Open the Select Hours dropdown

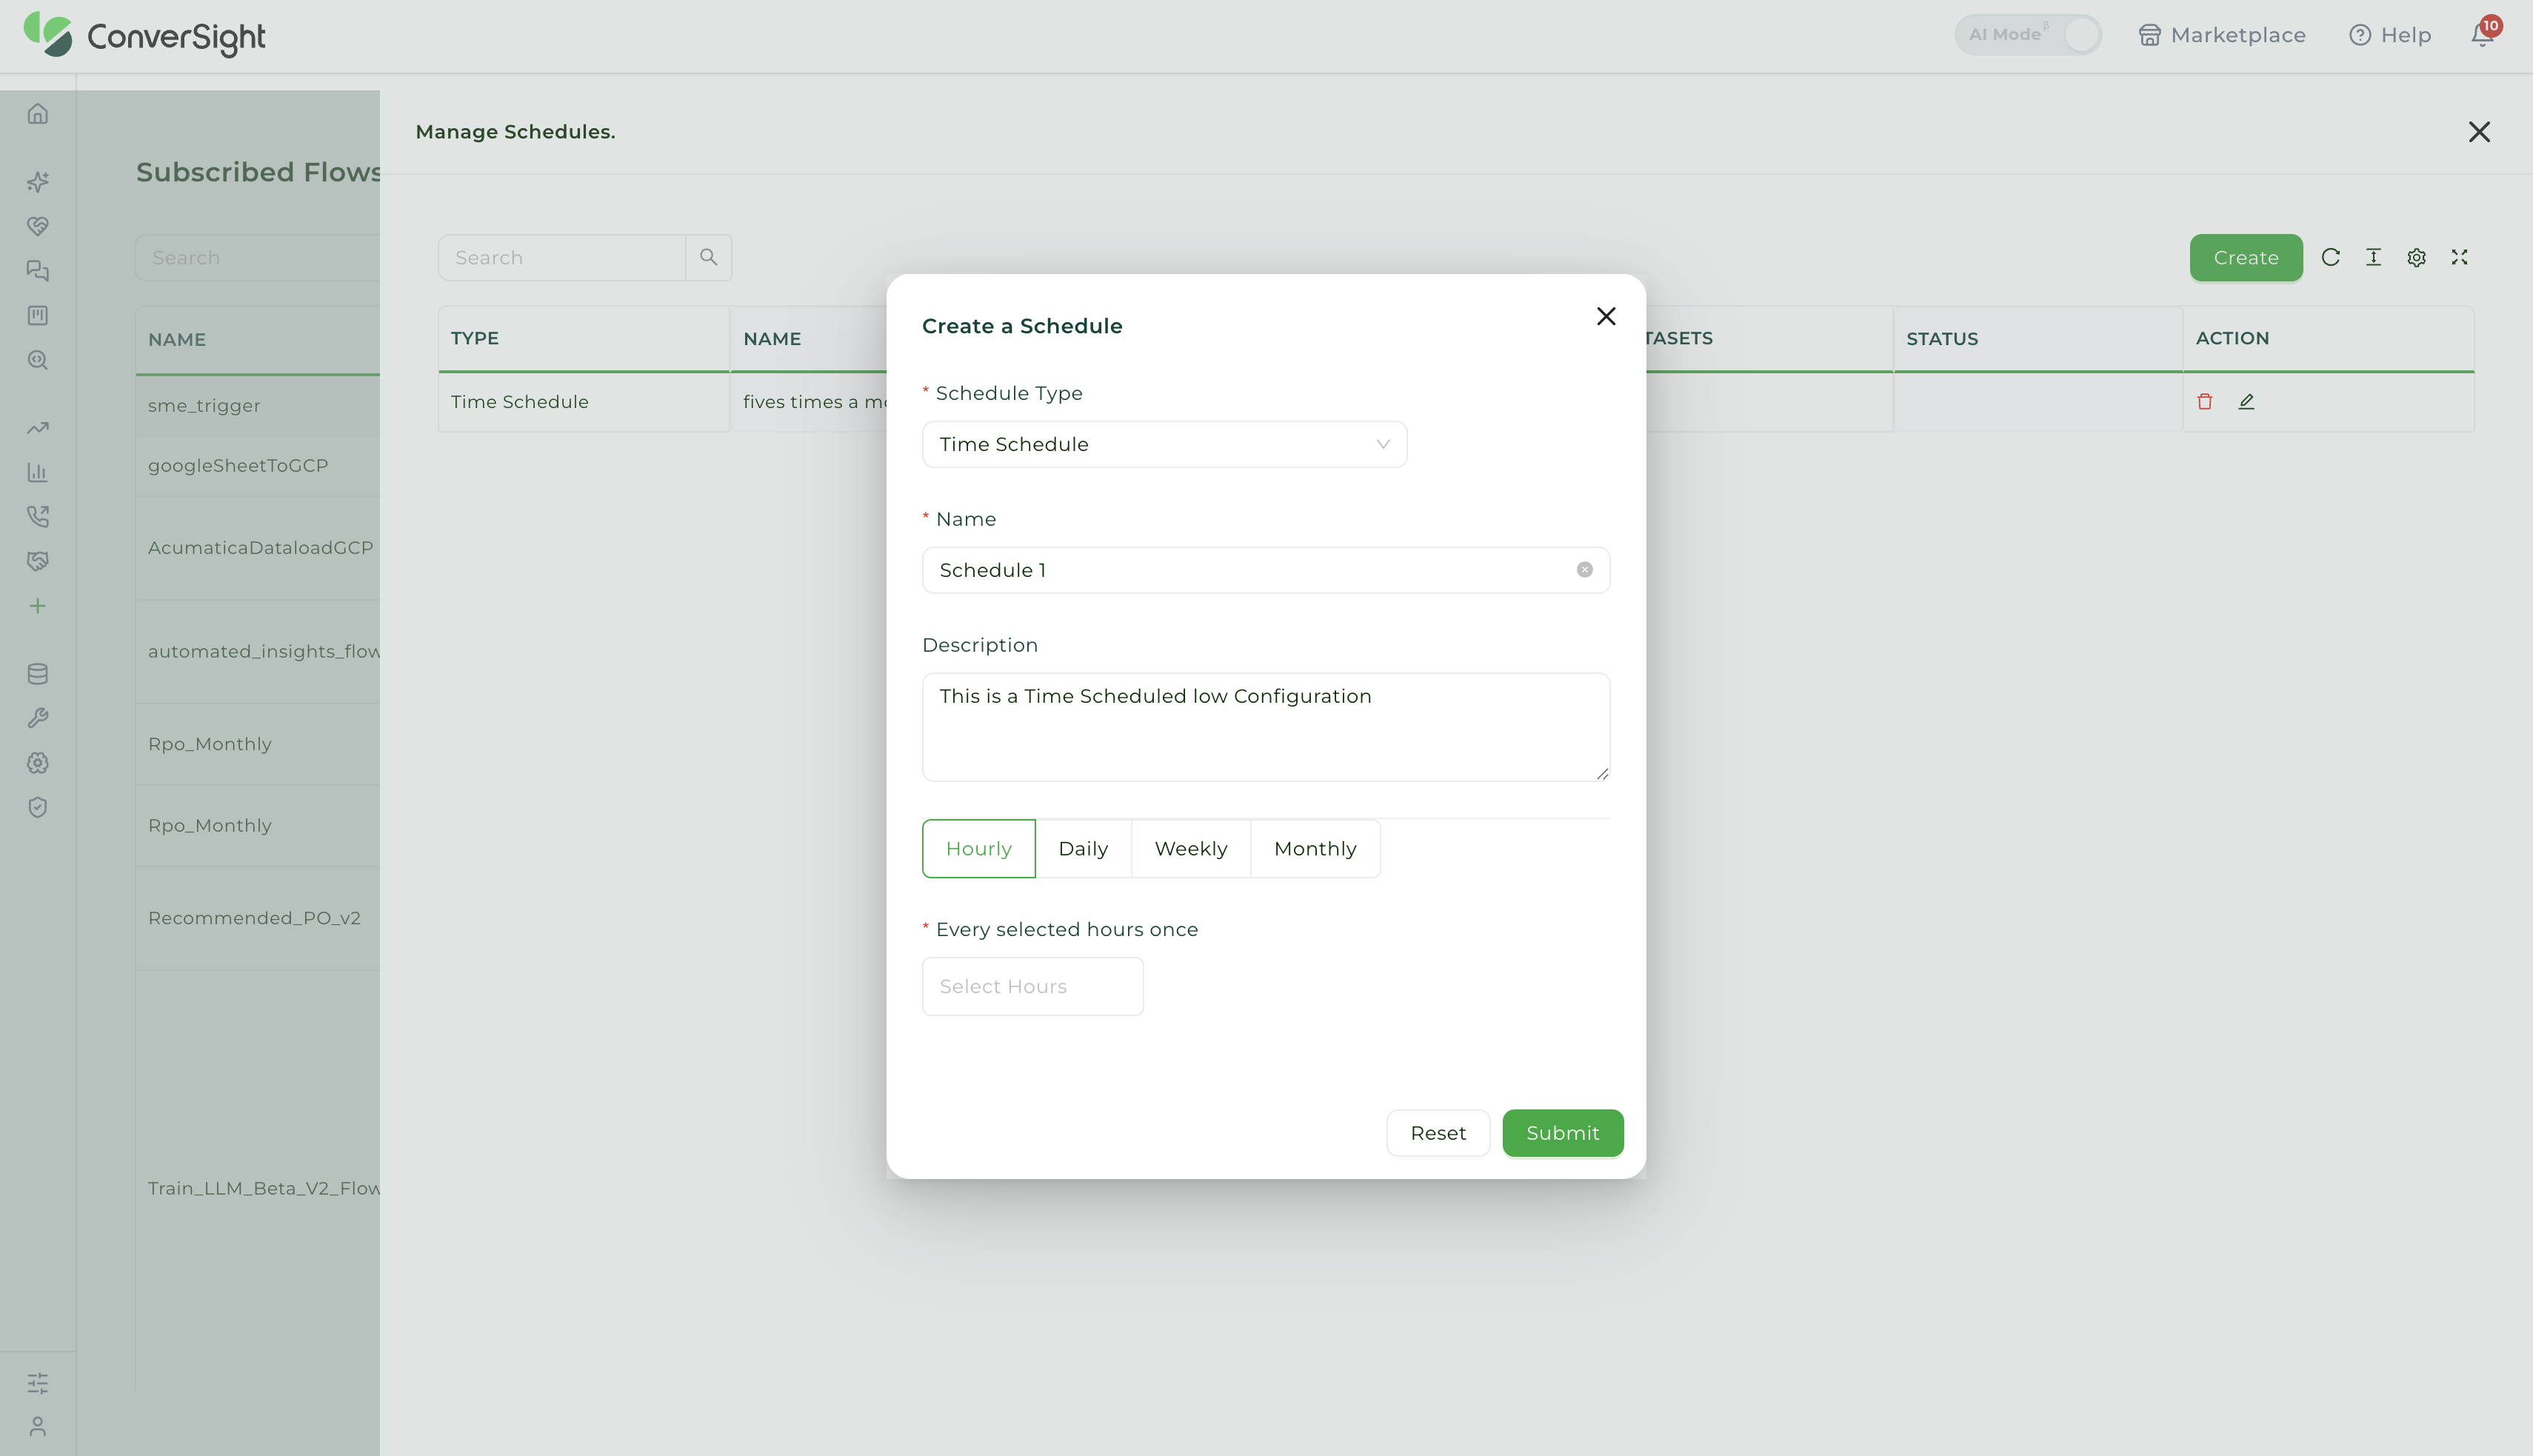[x=1033, y=986]
